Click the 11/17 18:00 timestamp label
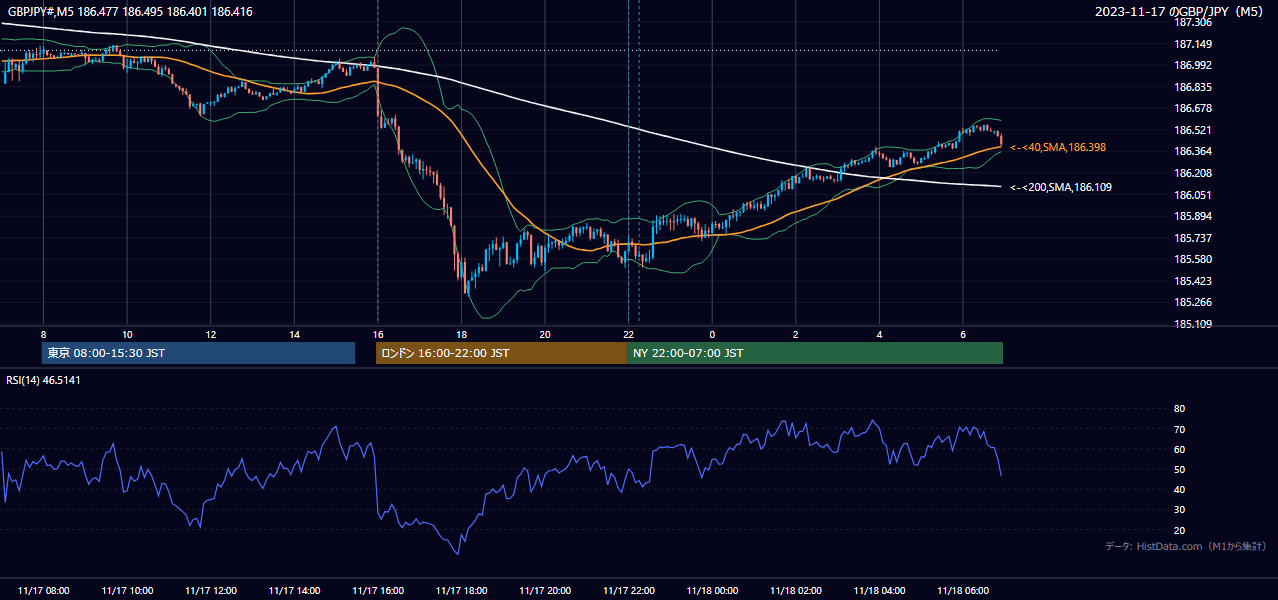 (461, 591)
